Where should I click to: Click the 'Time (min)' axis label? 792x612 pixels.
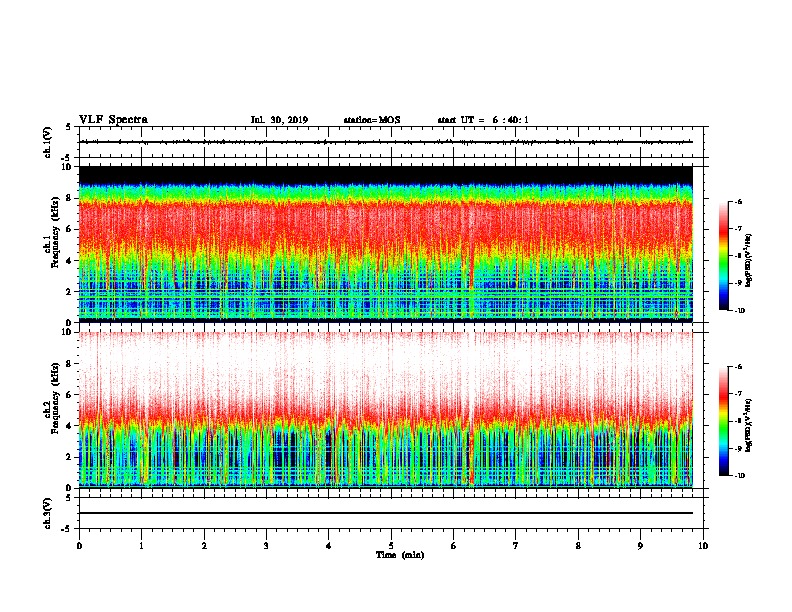400,555
